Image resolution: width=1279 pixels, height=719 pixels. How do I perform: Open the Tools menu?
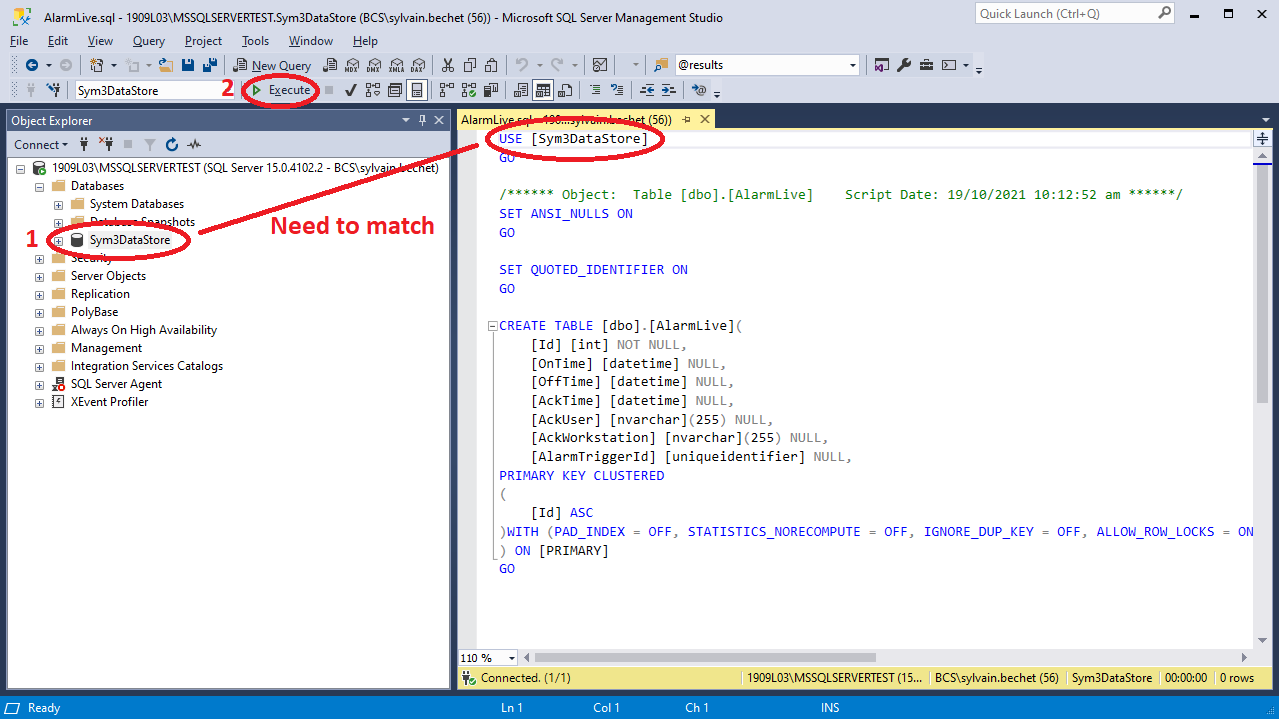255,41
